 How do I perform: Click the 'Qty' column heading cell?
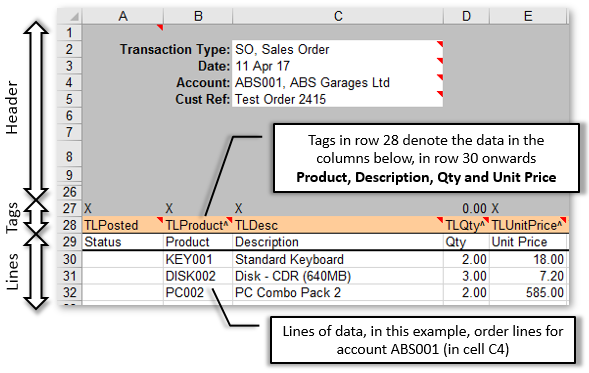466,242
